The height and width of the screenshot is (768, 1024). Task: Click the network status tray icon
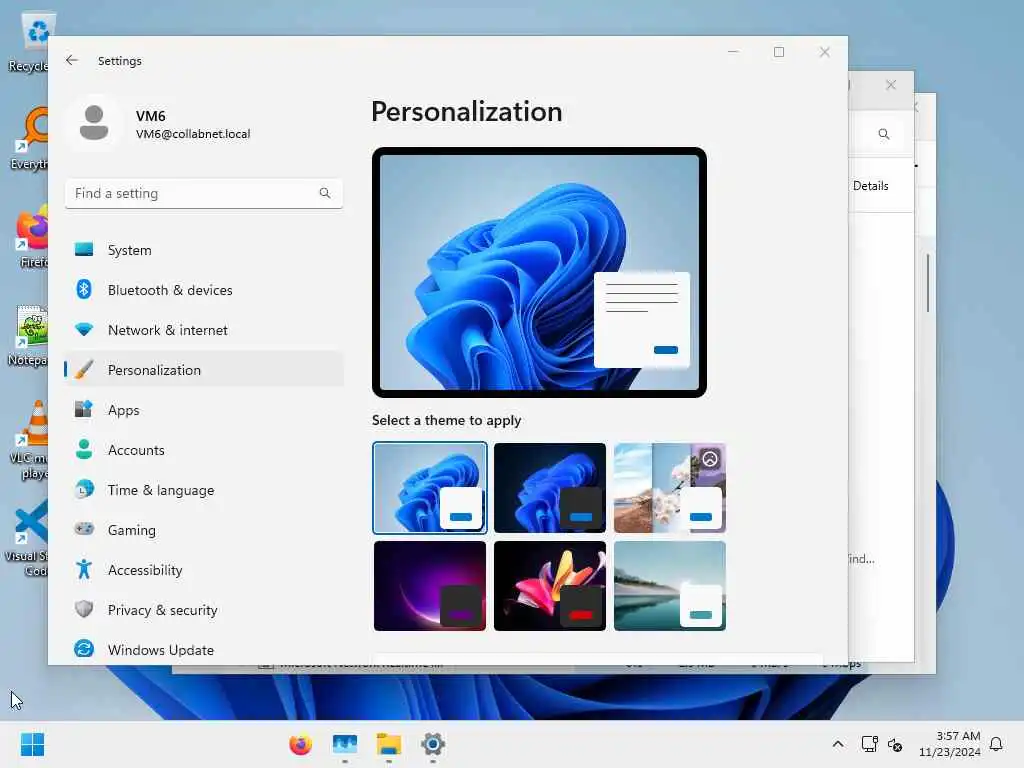(869, 744)
